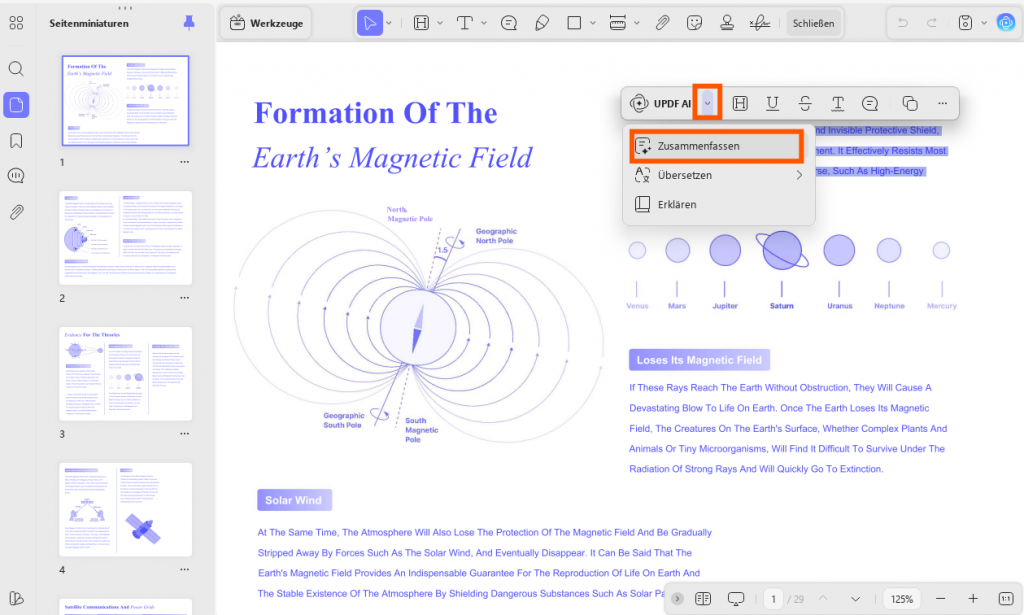Click the Schließen button
The height and width of the screenshot is (615, 1024).
(x=813, y=23)
